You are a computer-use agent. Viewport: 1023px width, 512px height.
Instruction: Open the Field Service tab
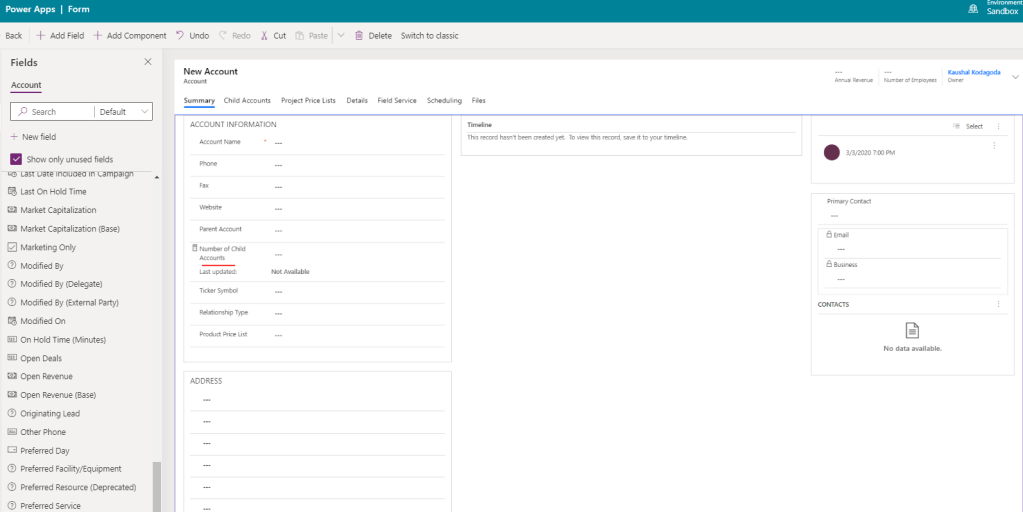pyautogui.click(x=397, y=101)
